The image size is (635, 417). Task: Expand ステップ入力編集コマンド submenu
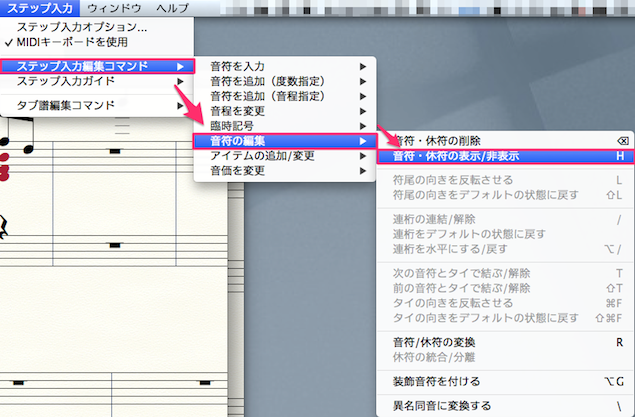97,66
